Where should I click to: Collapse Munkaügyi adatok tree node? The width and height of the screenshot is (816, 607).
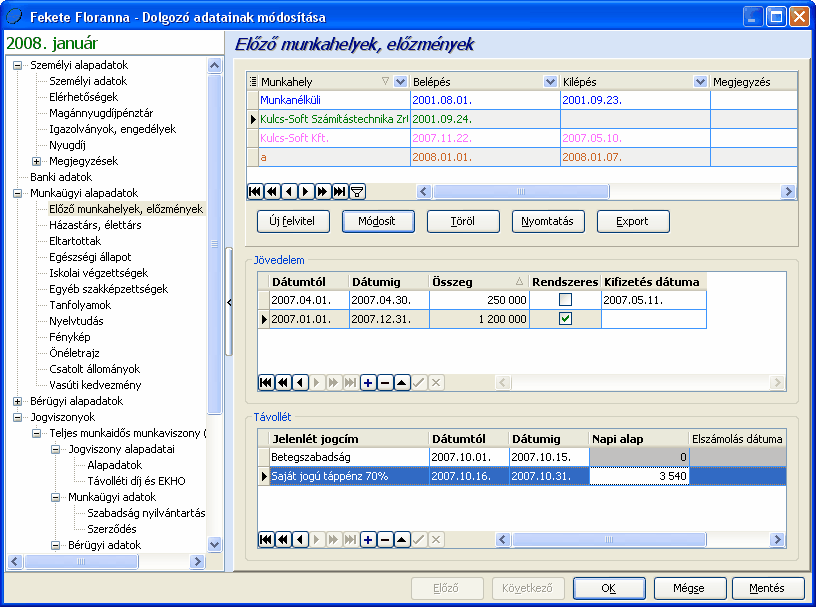pyautogui.click(x=56, y=497)
